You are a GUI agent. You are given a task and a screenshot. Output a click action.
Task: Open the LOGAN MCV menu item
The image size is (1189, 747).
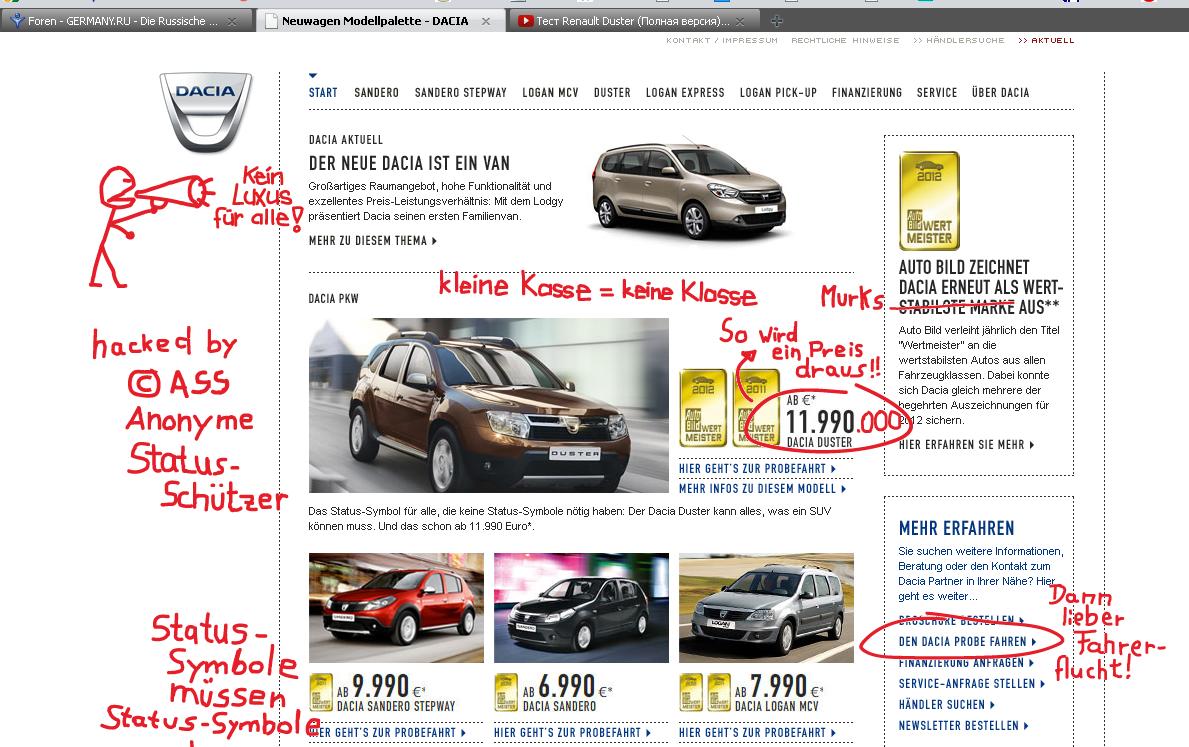tap(550, 93)
